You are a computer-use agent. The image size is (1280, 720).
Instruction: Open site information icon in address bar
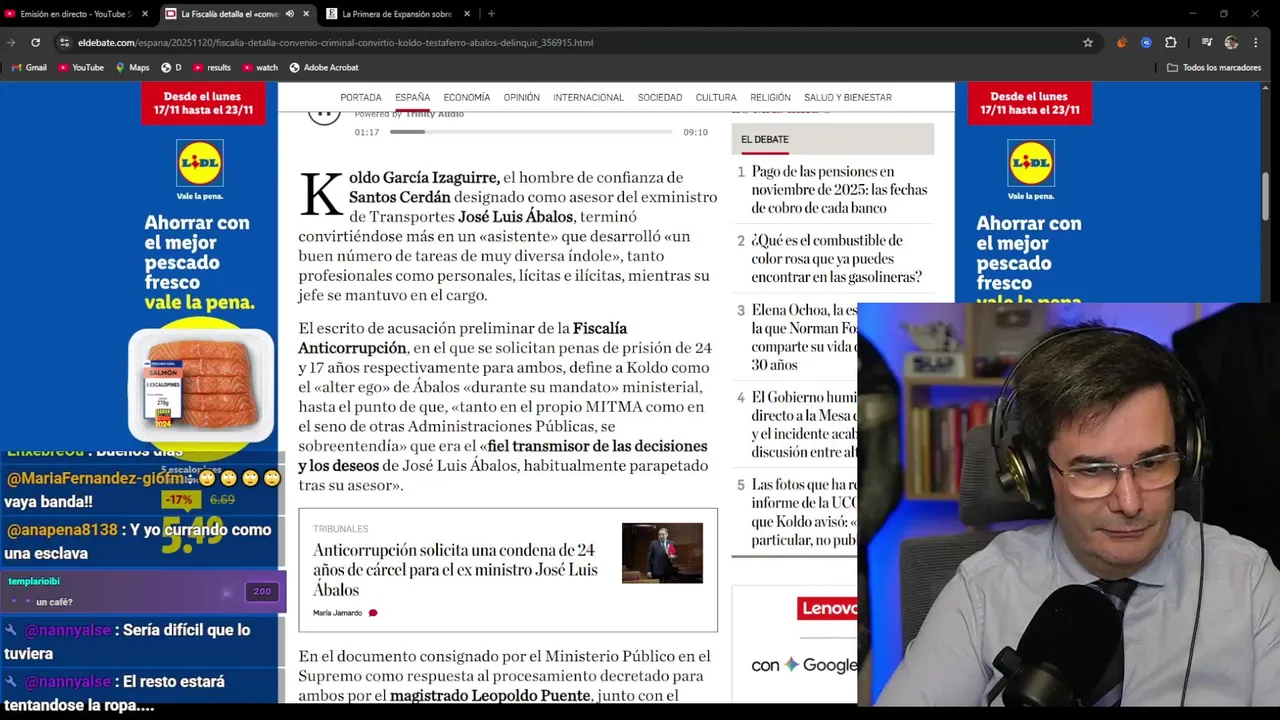pos(64,43)
